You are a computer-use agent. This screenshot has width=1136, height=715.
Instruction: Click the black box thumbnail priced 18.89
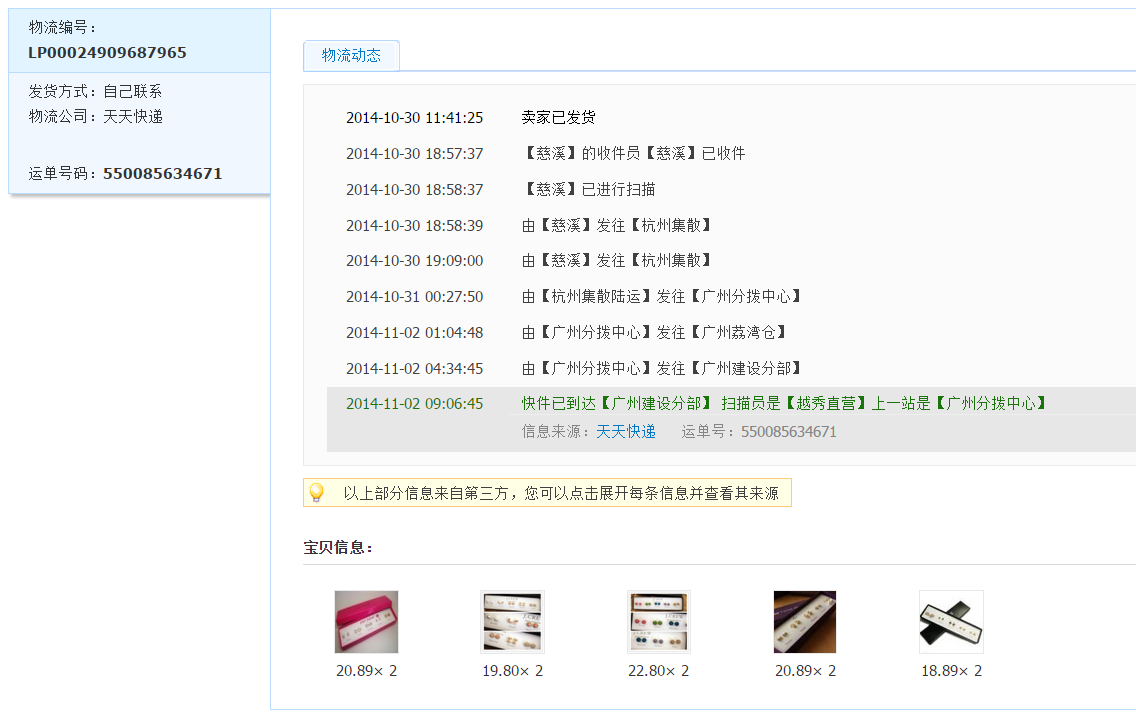[x=951, y=622]
